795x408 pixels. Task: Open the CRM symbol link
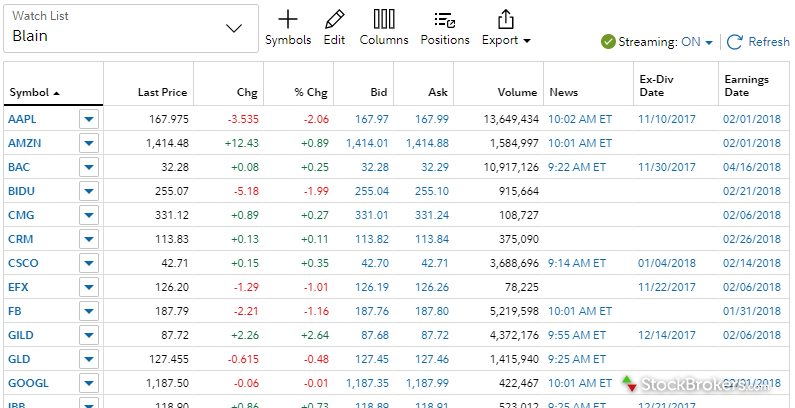21,239
